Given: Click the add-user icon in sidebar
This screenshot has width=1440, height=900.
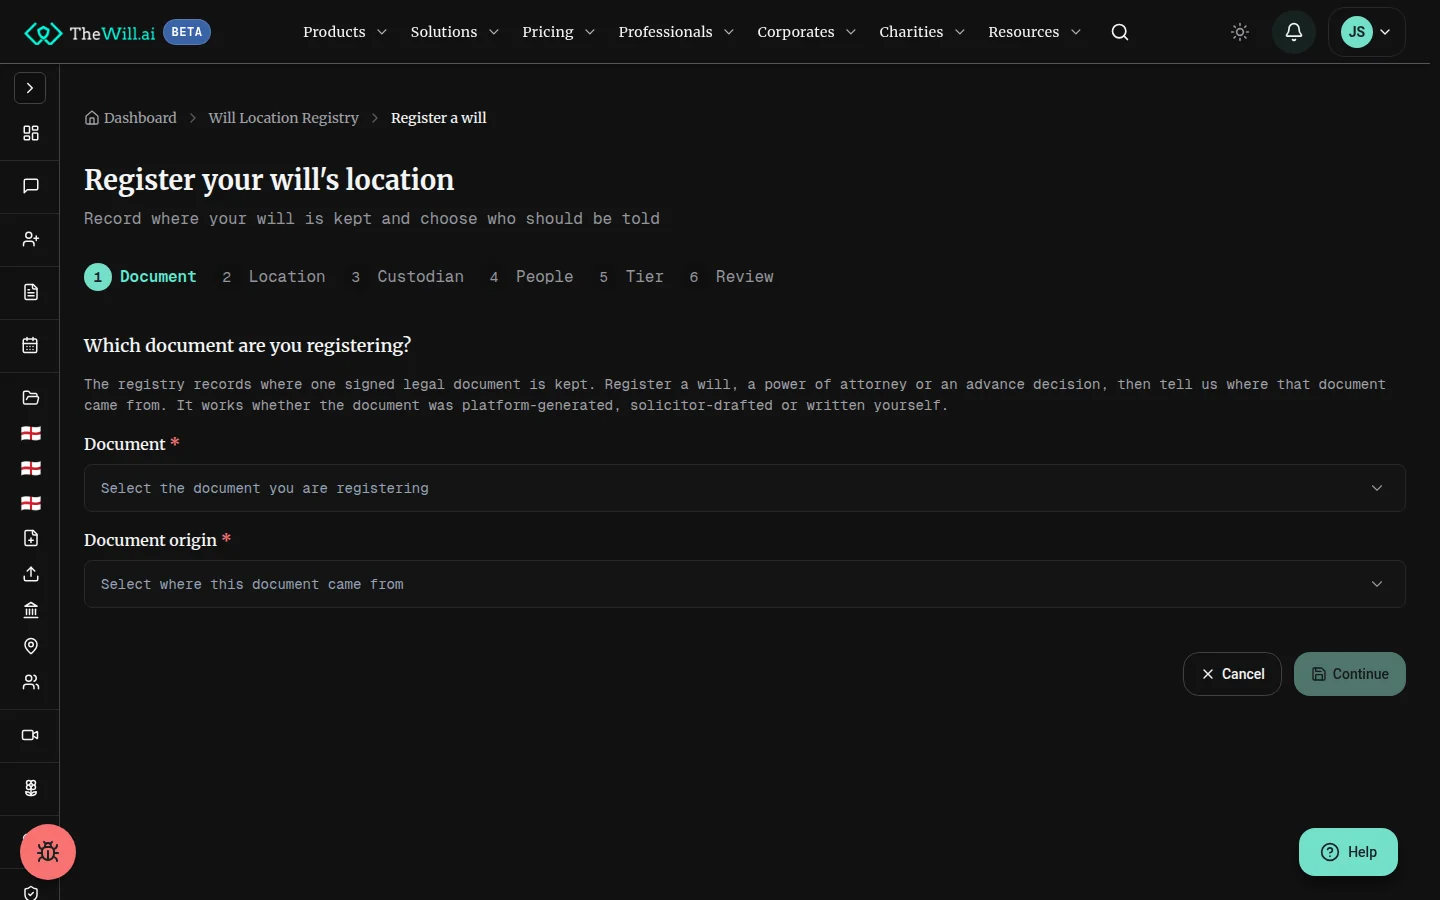Looking at the screenshot, I should pyautogui.click(x=31, y=239).
